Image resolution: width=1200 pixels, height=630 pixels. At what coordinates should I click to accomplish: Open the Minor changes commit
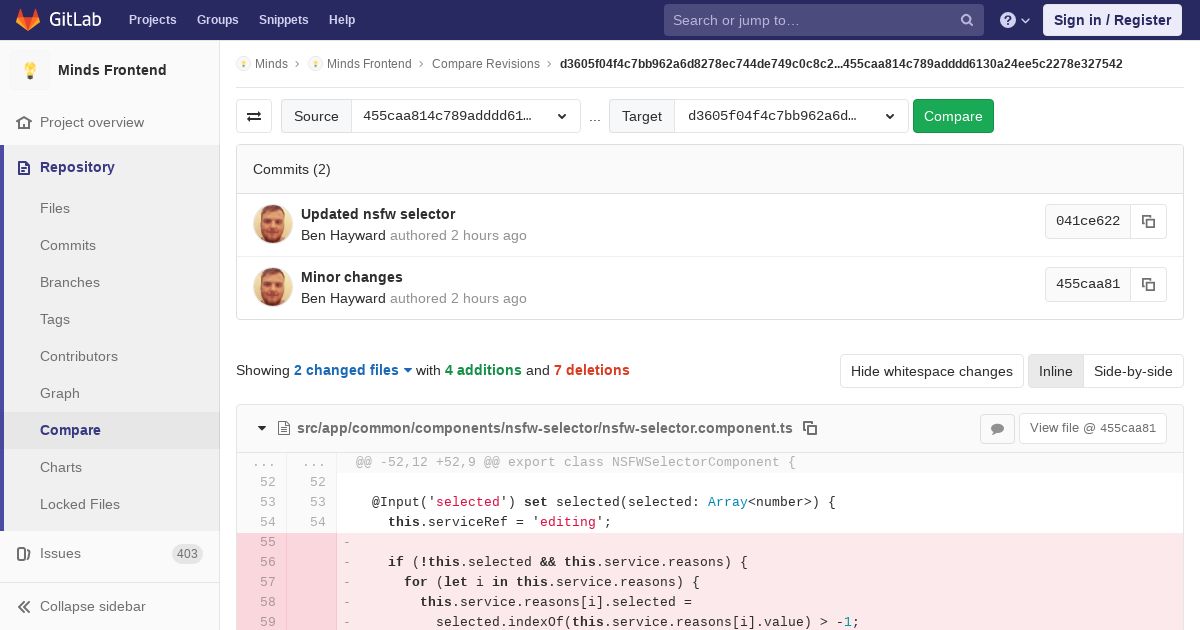(352, 277)
